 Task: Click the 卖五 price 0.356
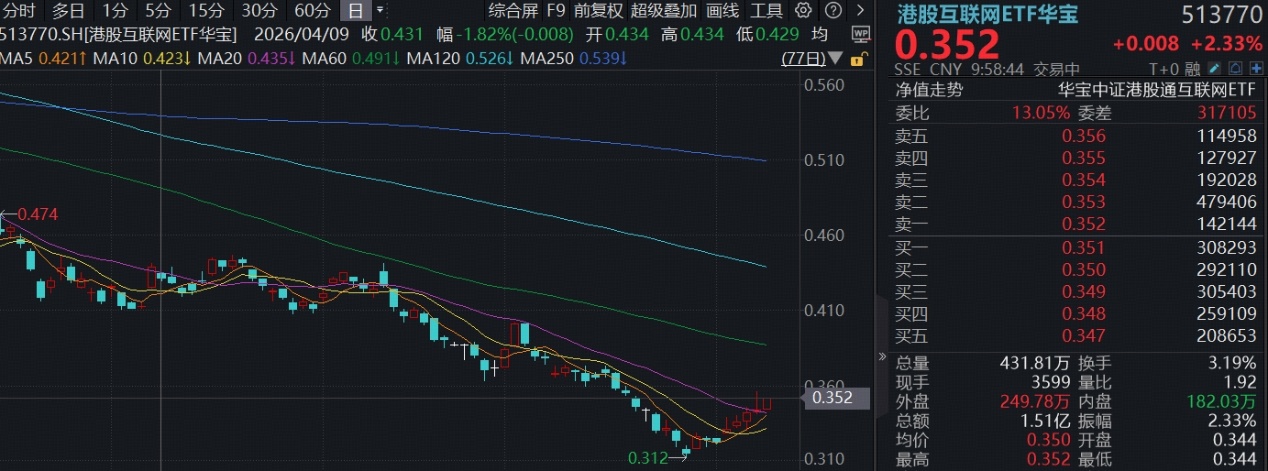pyautogui.click(x=1084, y=136)
